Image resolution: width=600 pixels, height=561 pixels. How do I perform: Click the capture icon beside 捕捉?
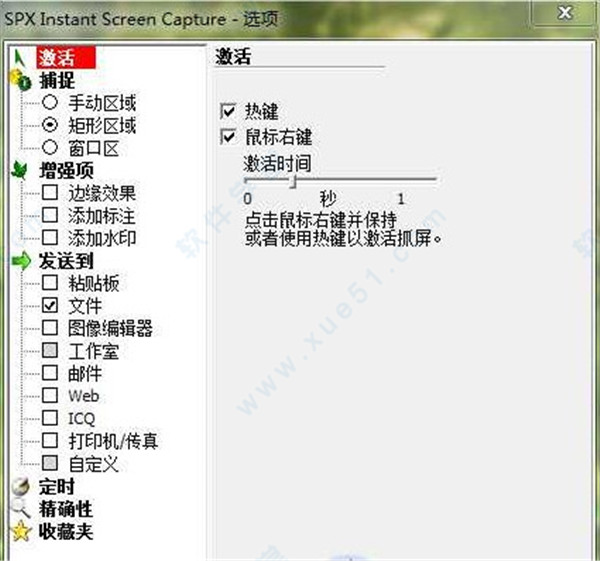point(20,80)
